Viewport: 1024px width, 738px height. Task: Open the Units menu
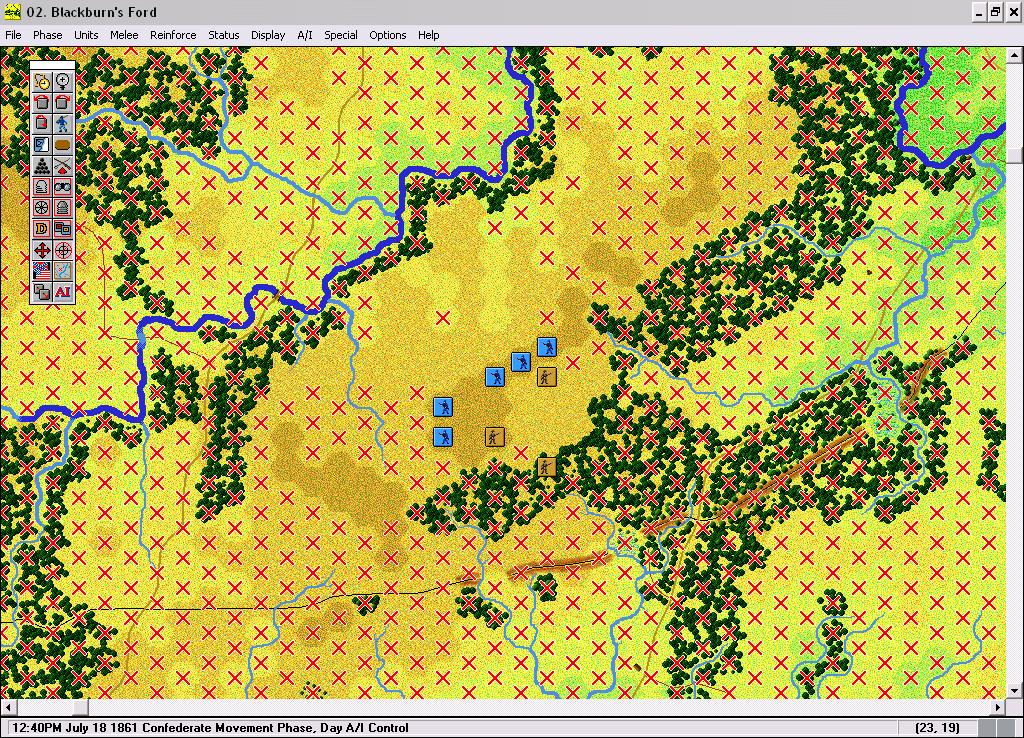click(86, 35)
